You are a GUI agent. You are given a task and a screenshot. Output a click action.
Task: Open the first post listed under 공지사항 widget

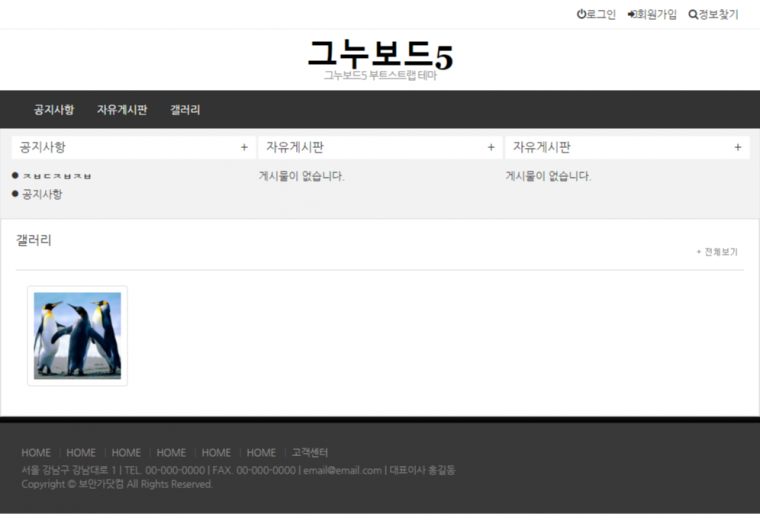[57, 176]
